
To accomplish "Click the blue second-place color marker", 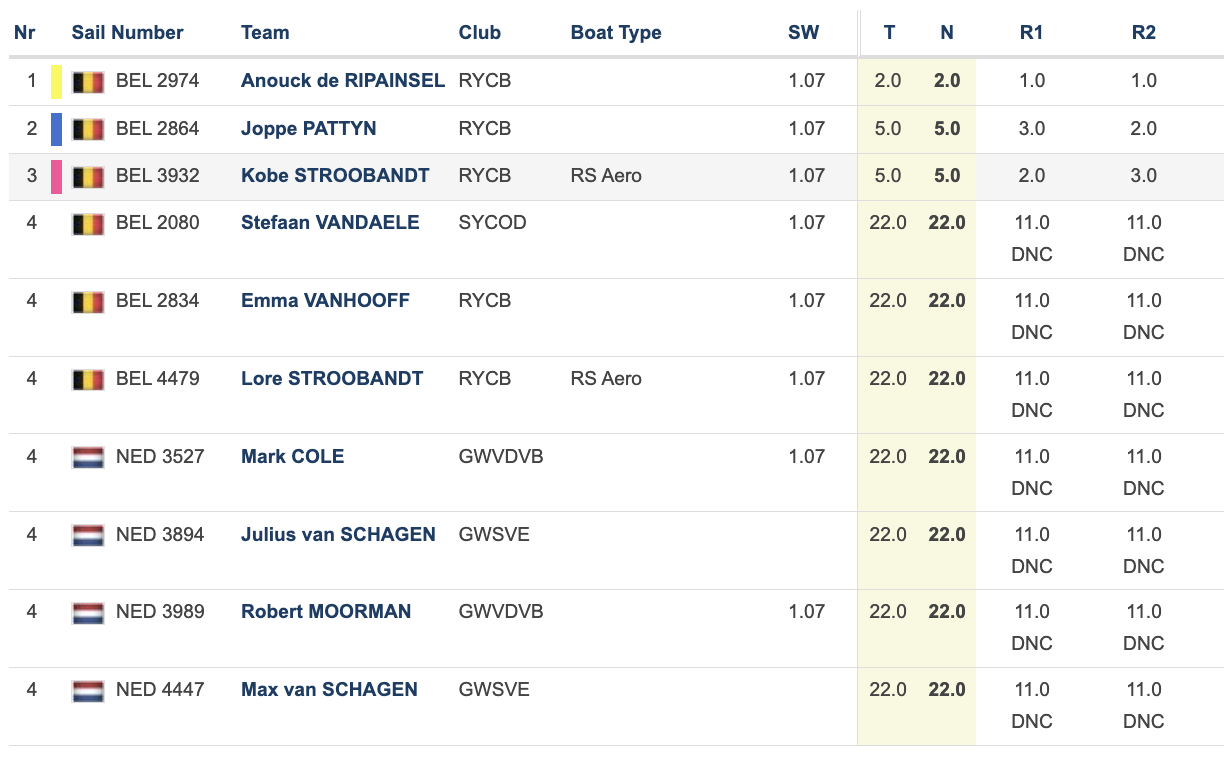I will pyautogui.click(x=57, y=129).
